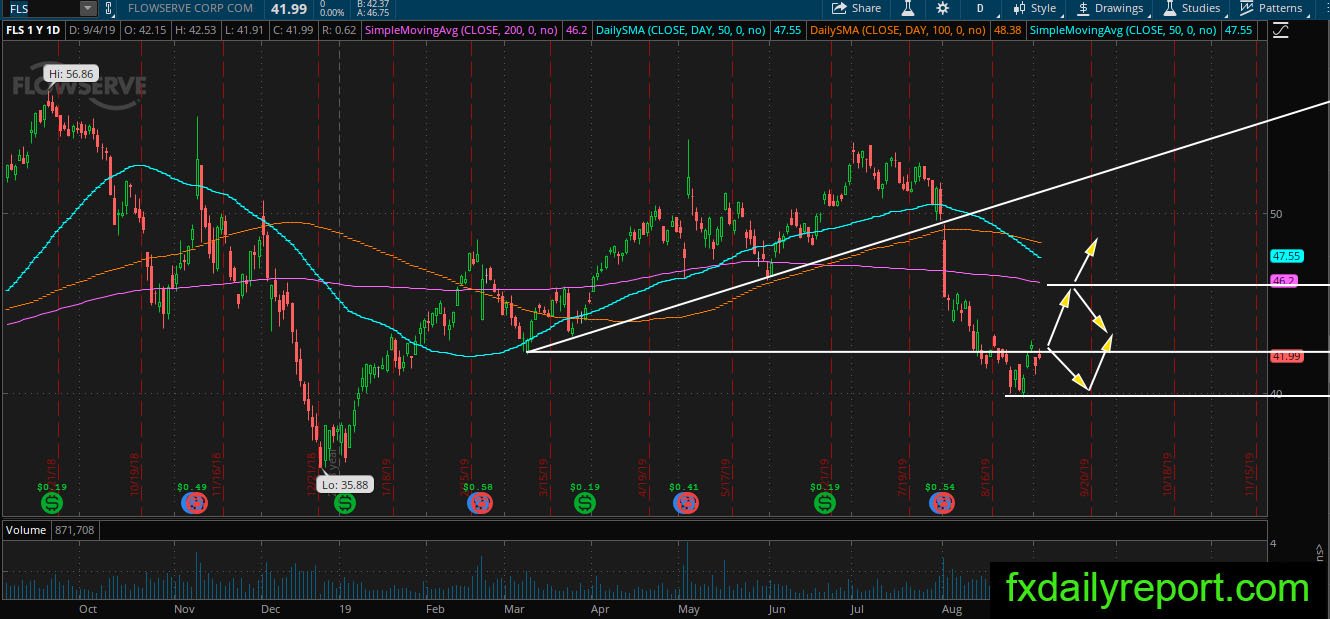This screenshot has width=1330, height=619.
Task: Click the first $0.19 dividend icon near Oct
Action: 53,502
